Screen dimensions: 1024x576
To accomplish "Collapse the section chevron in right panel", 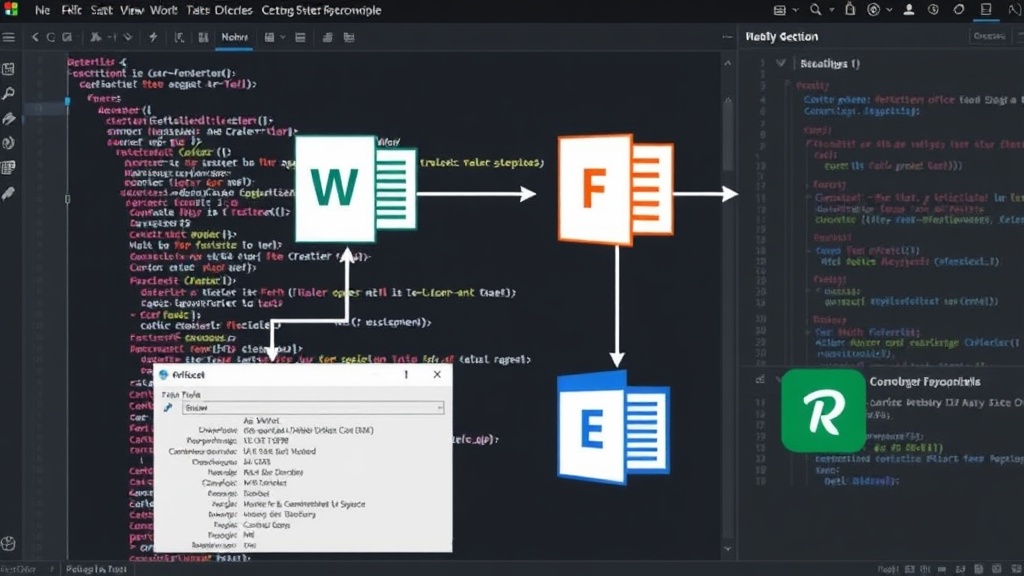I will (x=780, y=63).
